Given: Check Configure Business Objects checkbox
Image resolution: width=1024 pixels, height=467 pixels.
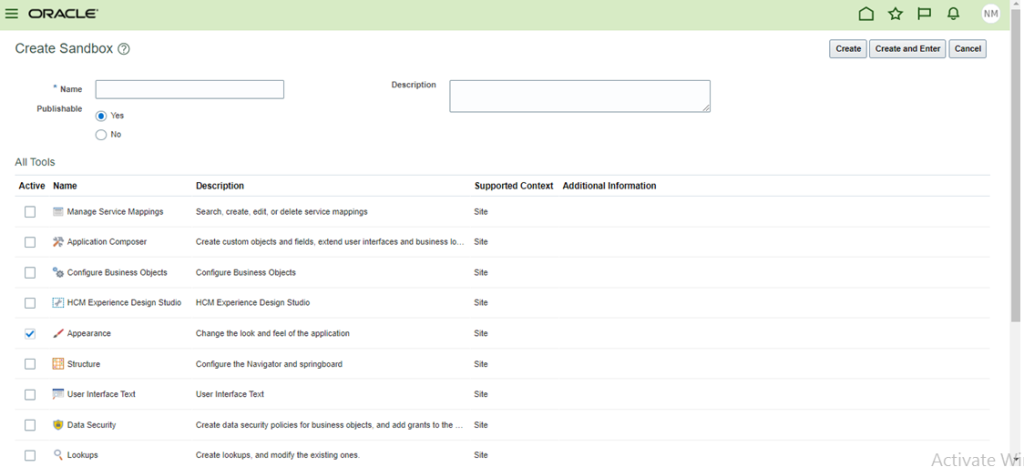Looking at the screenshot, I should pyautogui.click(x=30, y=272).
